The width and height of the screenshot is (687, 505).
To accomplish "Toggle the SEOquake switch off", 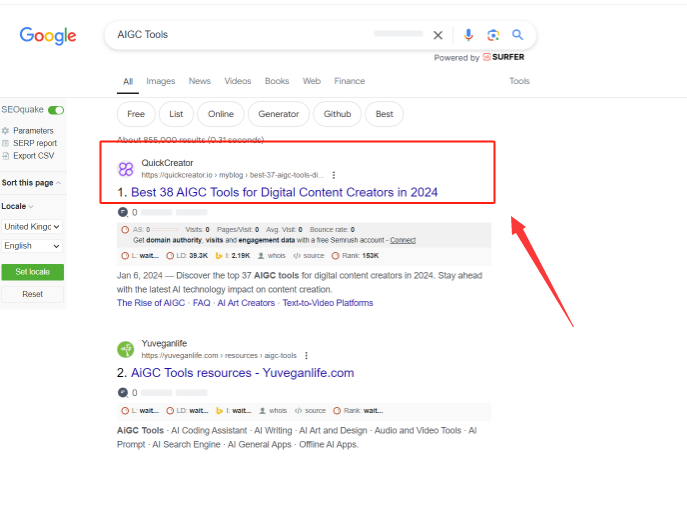I will tap(56, 110).
